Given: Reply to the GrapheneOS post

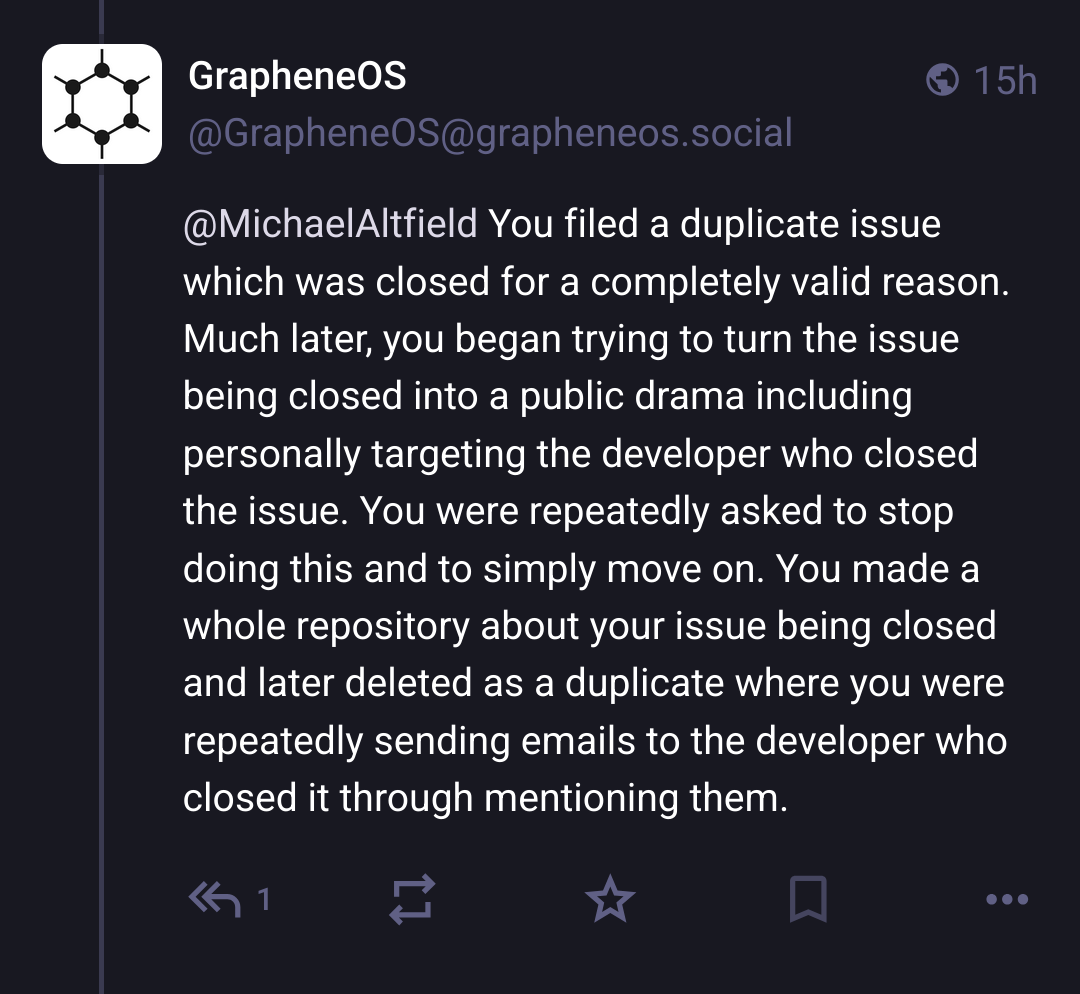Looking at the screenshot, I should click(215, 900).
